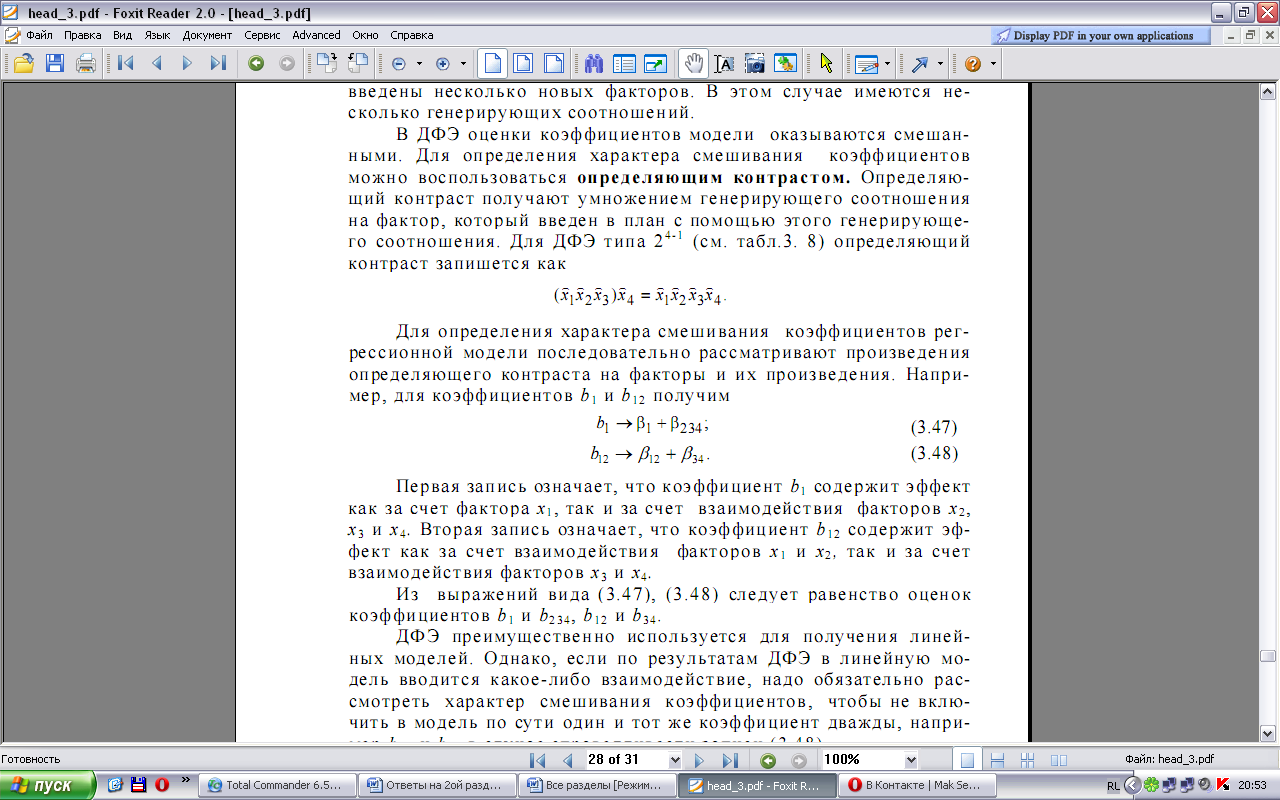This screenshot has width=1280, height=800.
Task: Open the Advanced menu
Action: click(316, 34)
